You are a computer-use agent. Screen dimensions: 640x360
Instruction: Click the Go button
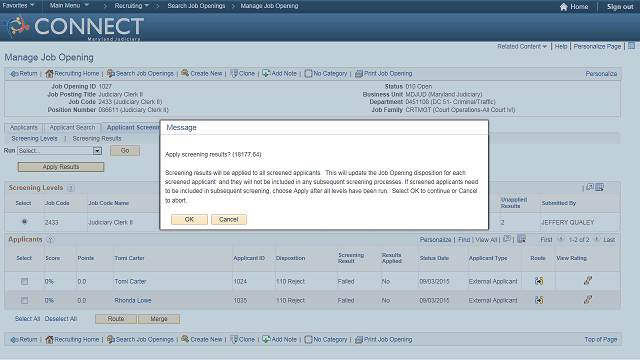(x=125, y=151)
